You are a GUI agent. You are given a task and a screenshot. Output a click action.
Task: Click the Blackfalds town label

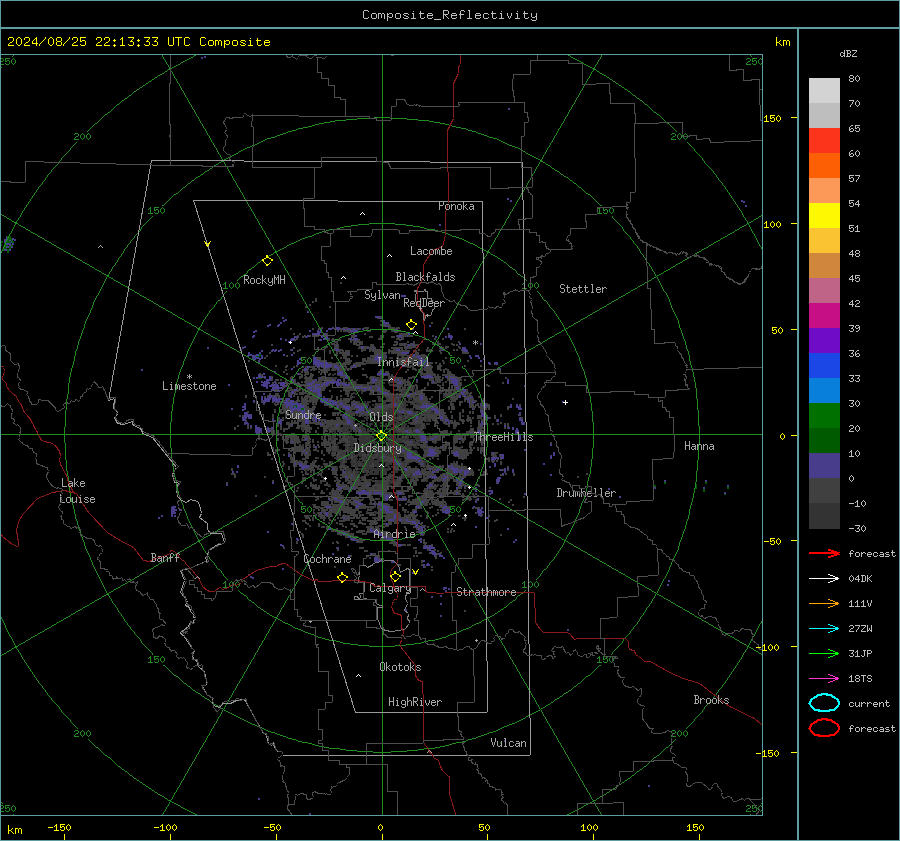tap(425, 277)
